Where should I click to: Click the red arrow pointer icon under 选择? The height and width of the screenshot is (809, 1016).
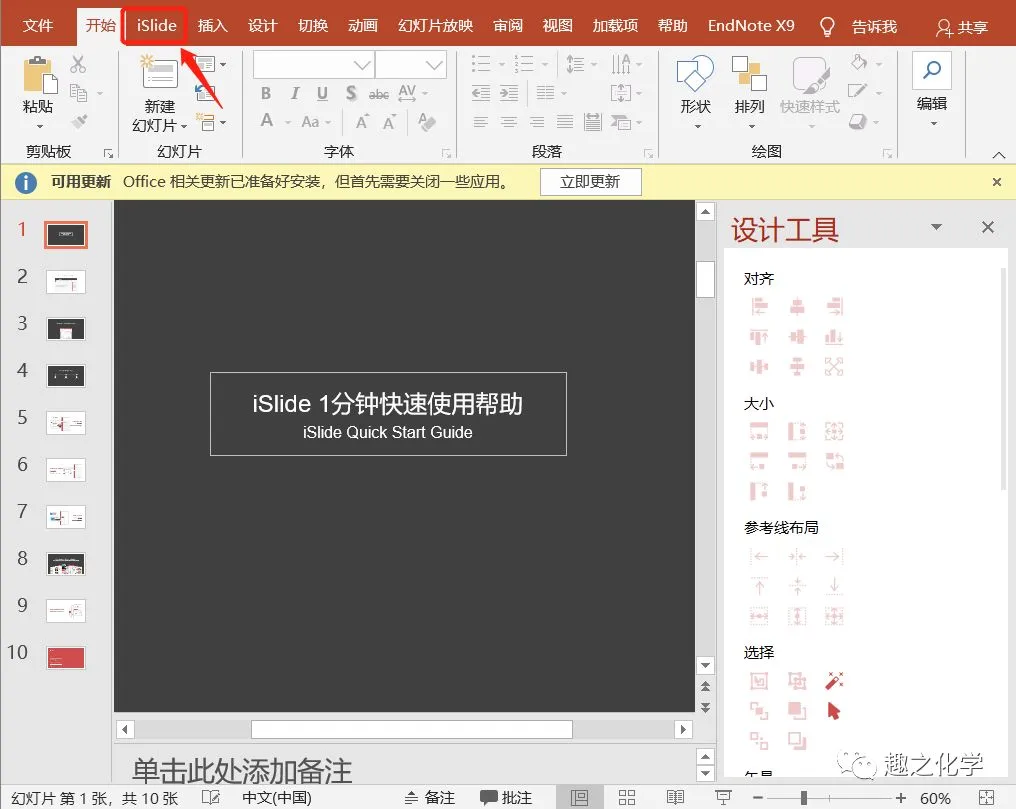click(834, 711)
